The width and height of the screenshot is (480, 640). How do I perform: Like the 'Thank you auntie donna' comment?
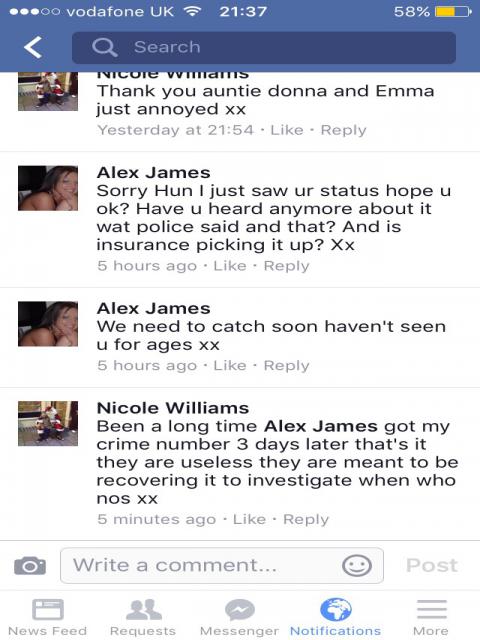click(x=287, y=130)
